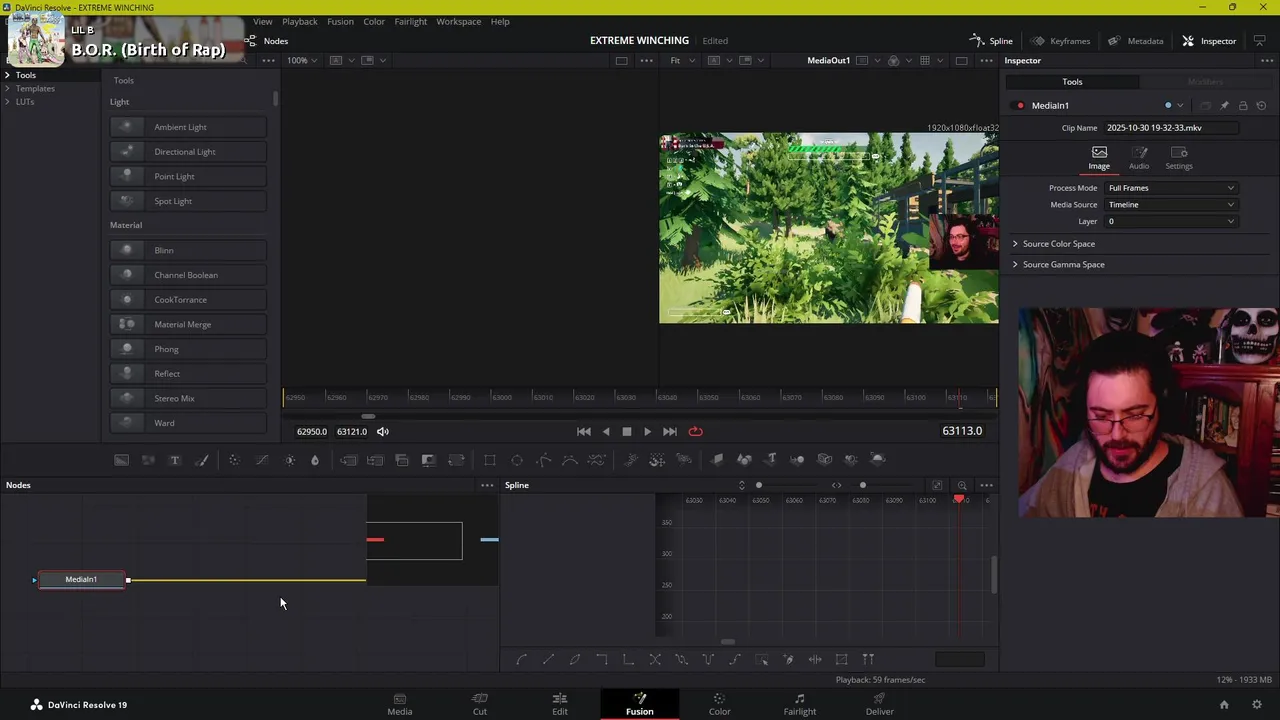
Task: Add Material Merge tool from list
Action: click(188, 324)
